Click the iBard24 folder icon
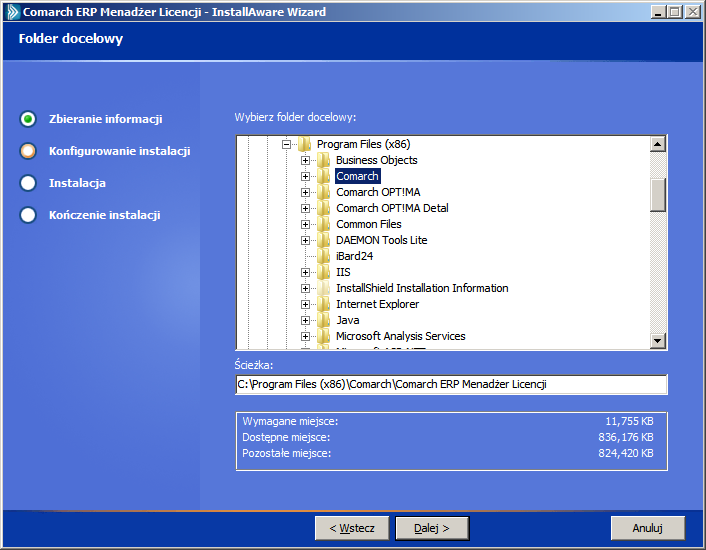This screenshot has height=550, width=706. click(323, 256)
